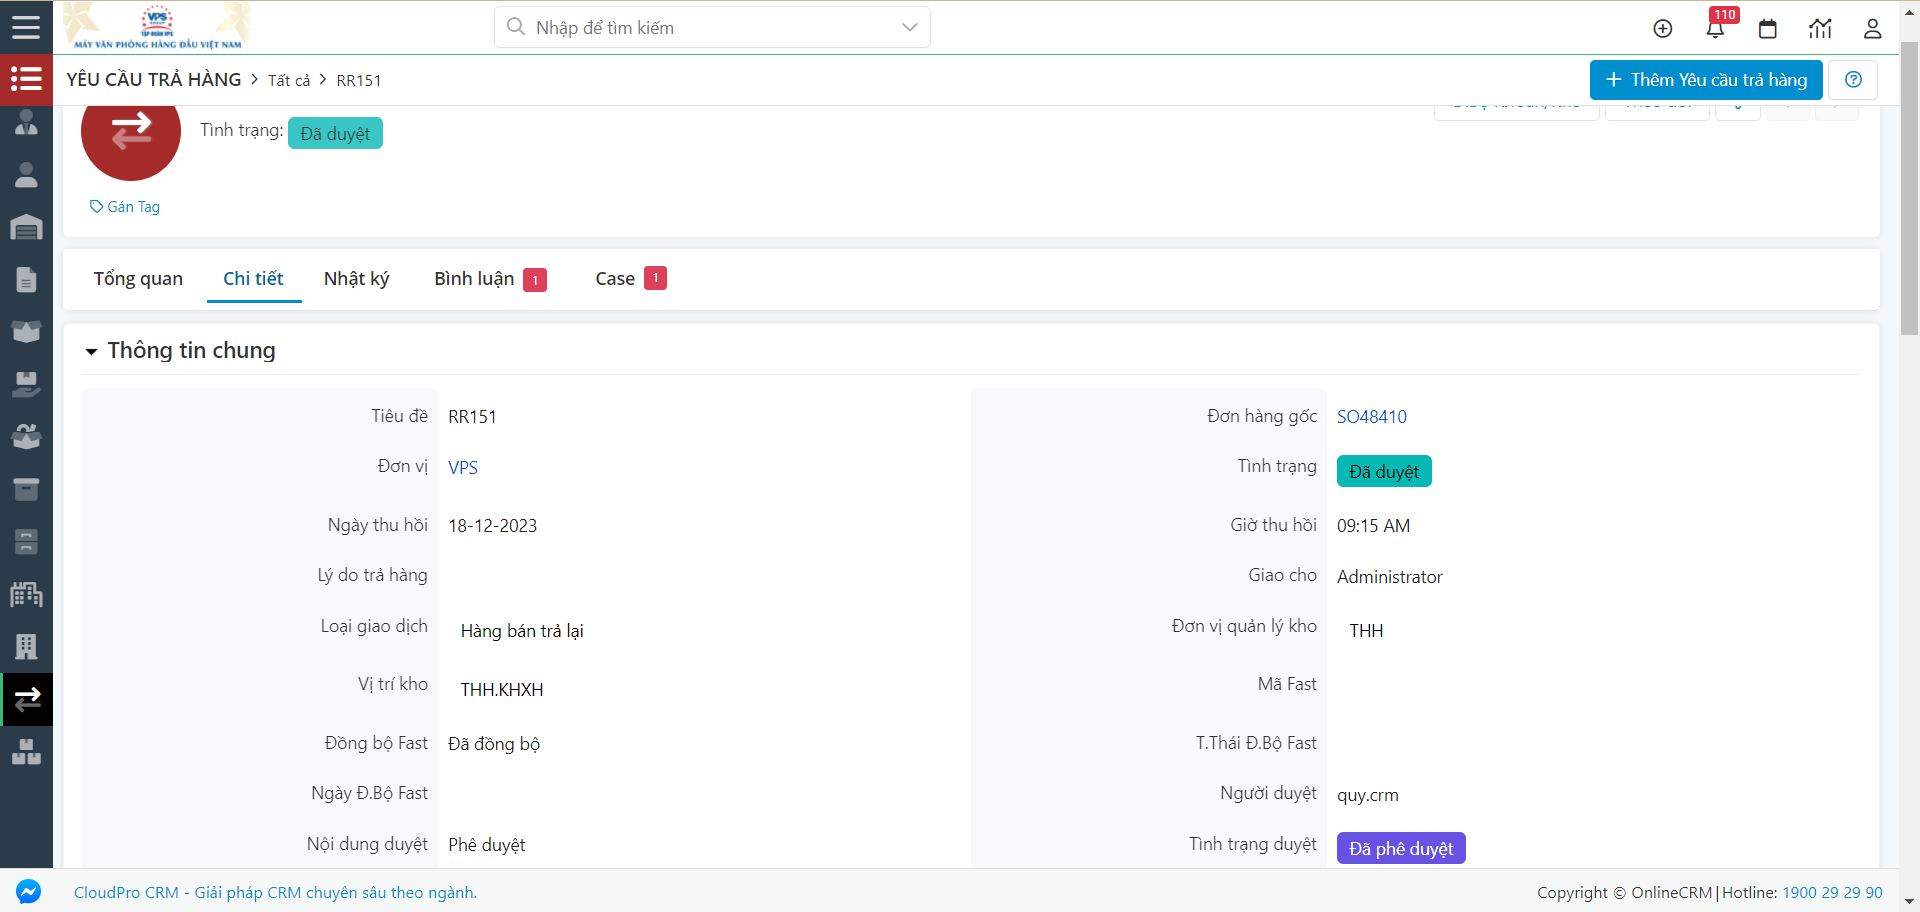
Task: Collapse the Thông tin chung section
Action: 92,351
